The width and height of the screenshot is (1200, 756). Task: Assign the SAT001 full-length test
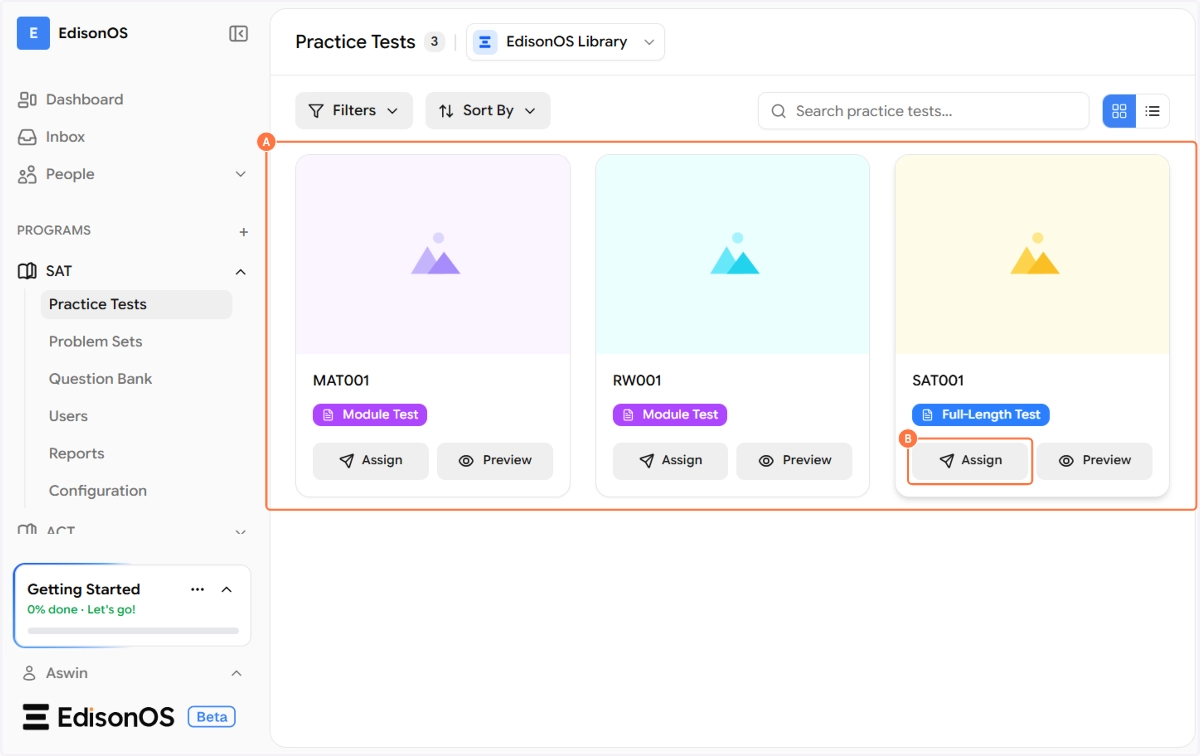(970, 461)
